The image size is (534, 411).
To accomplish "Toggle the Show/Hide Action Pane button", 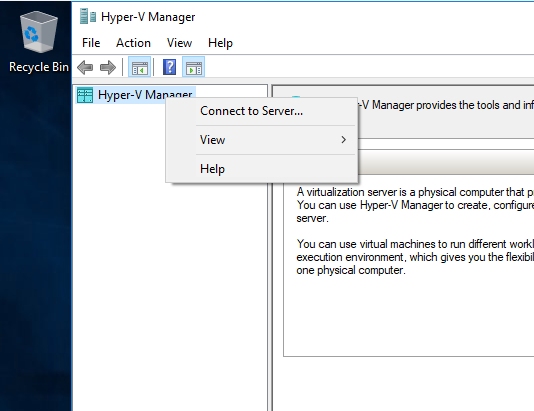I will pos(193,67).
